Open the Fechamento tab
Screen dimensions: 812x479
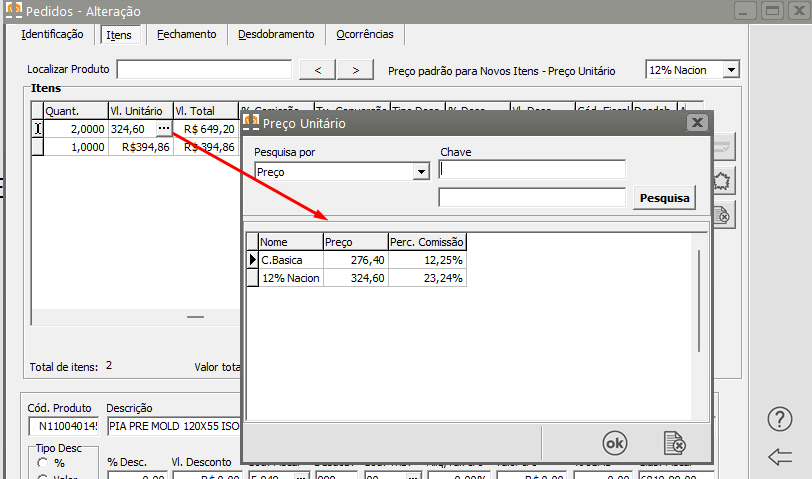186,34
